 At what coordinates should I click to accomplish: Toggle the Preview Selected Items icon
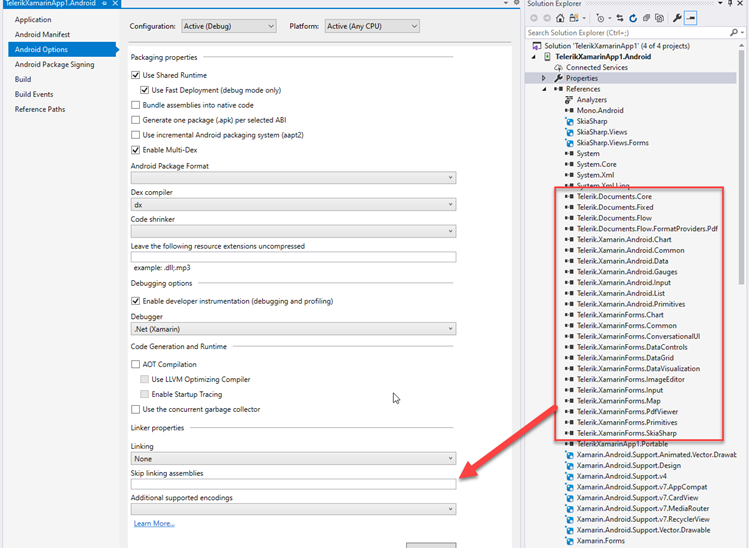(x=691, y=18)
